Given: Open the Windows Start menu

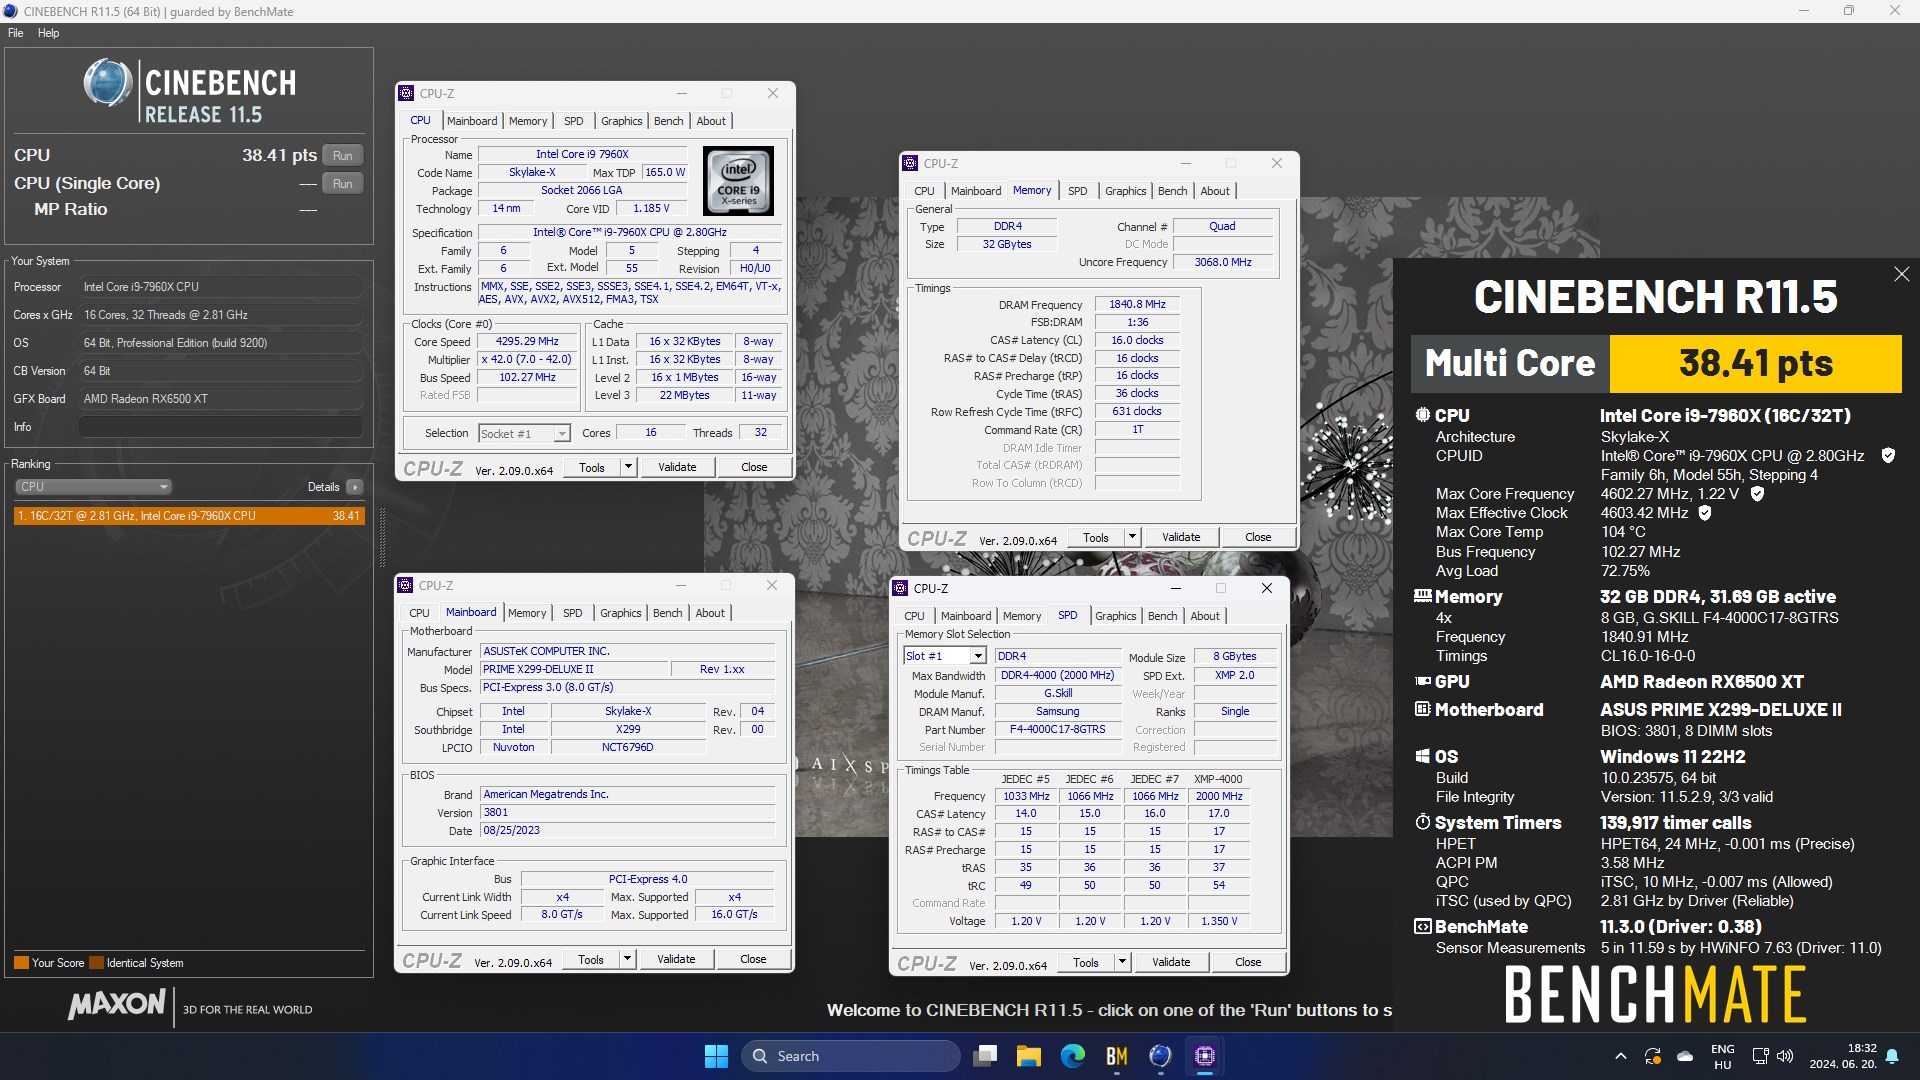Looking at the screenshot, I should [x=716, y=1056].
